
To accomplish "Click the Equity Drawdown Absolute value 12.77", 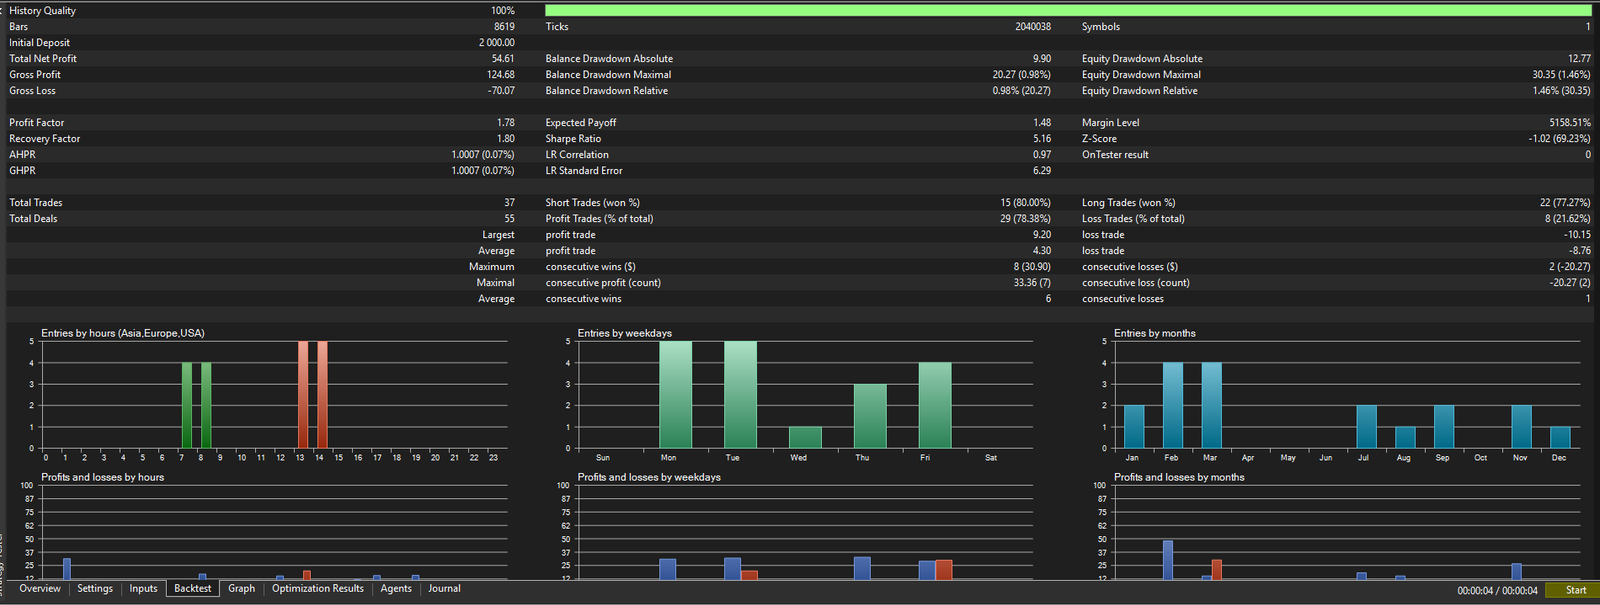I will click(1579, 59).
